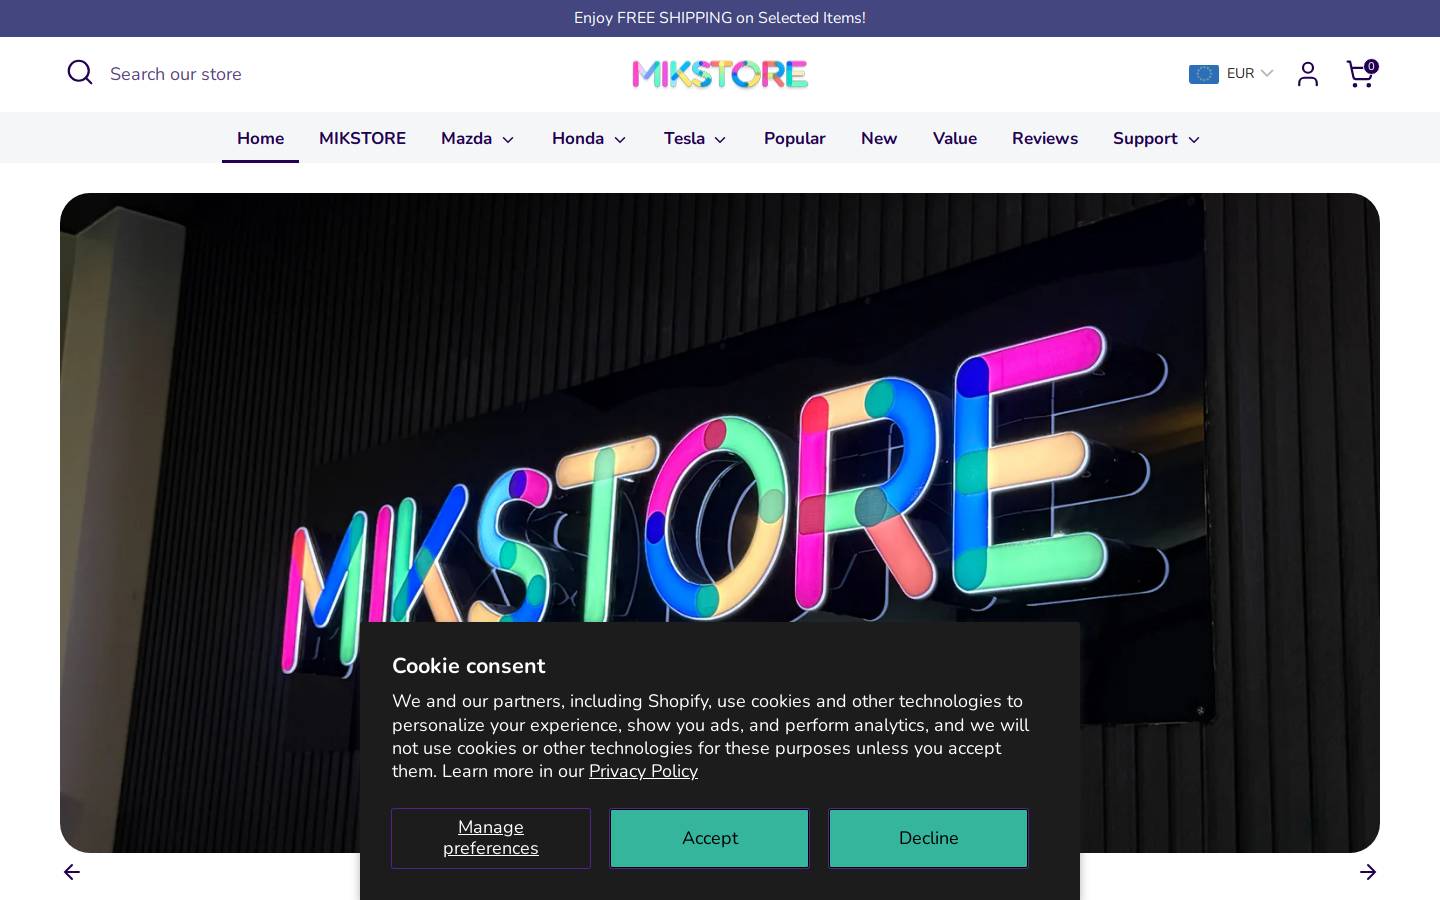The width and height of the screenshot is (1440, 900).
Task: Click the free shipping announcement bar
Action: (x=720, y=18)
